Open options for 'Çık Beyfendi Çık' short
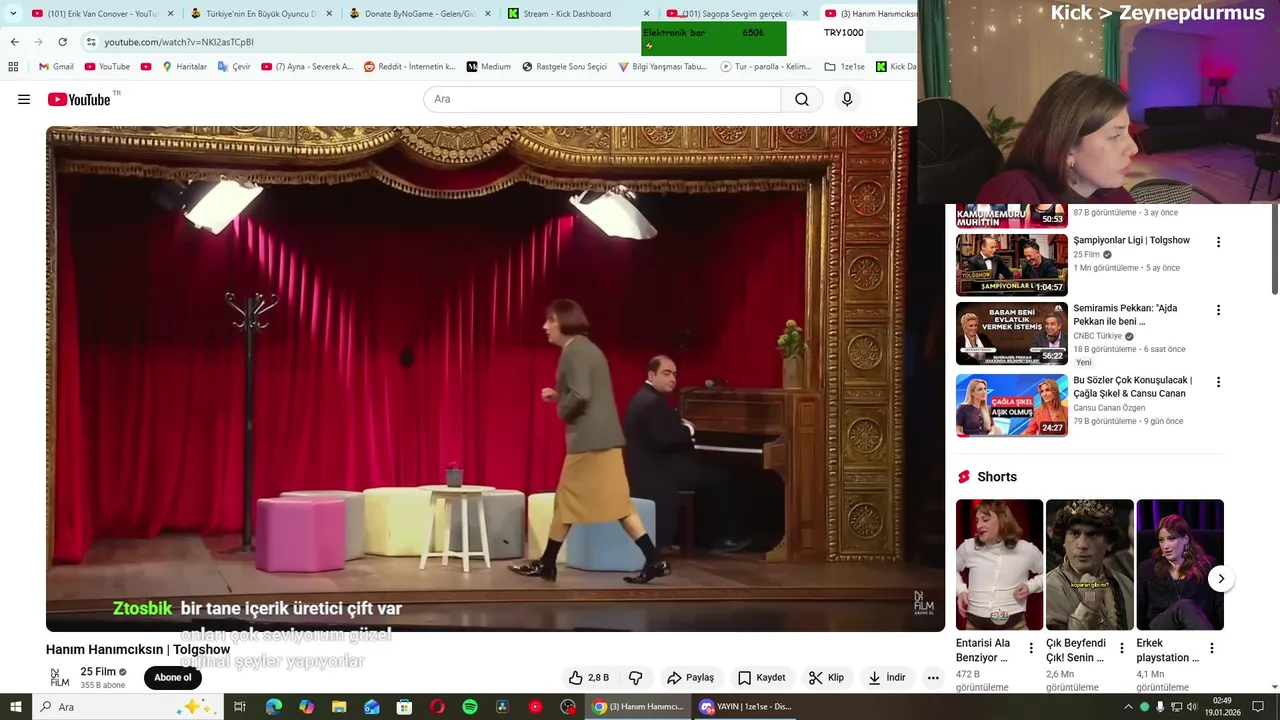The image size is (1280, 720). (x=1122, y=648)
